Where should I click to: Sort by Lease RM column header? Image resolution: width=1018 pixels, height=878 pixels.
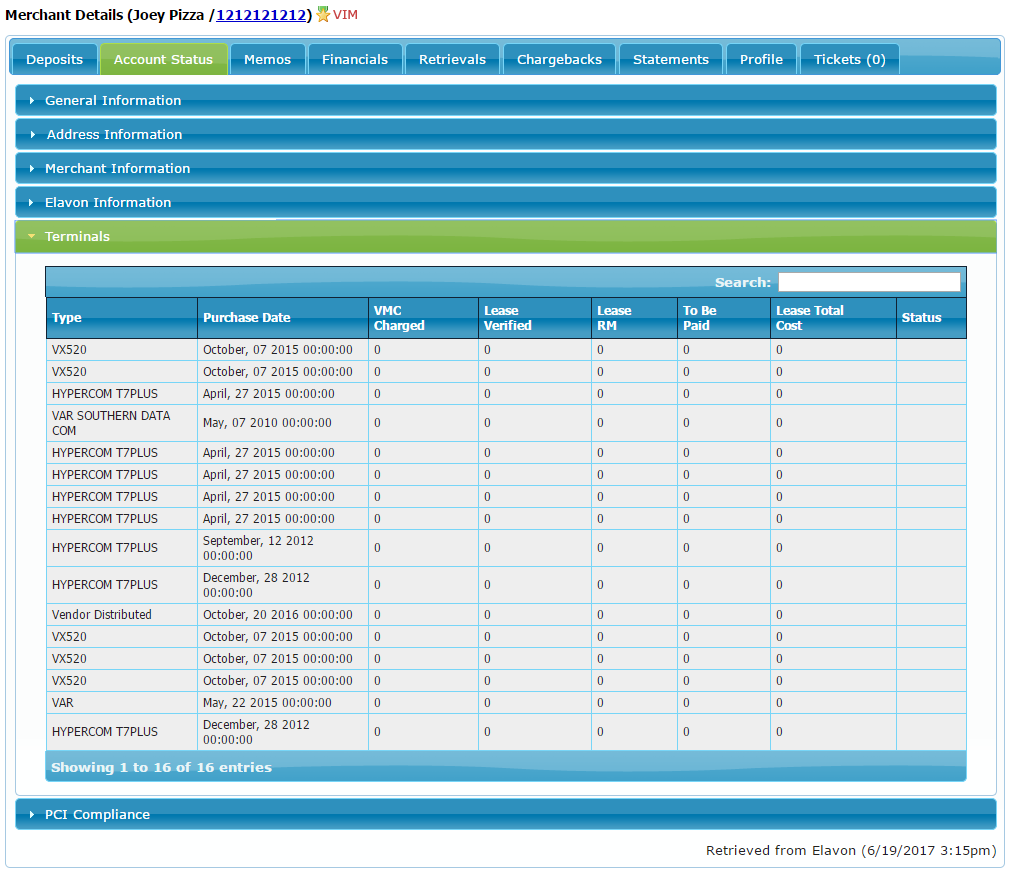[x=634, y=318]
